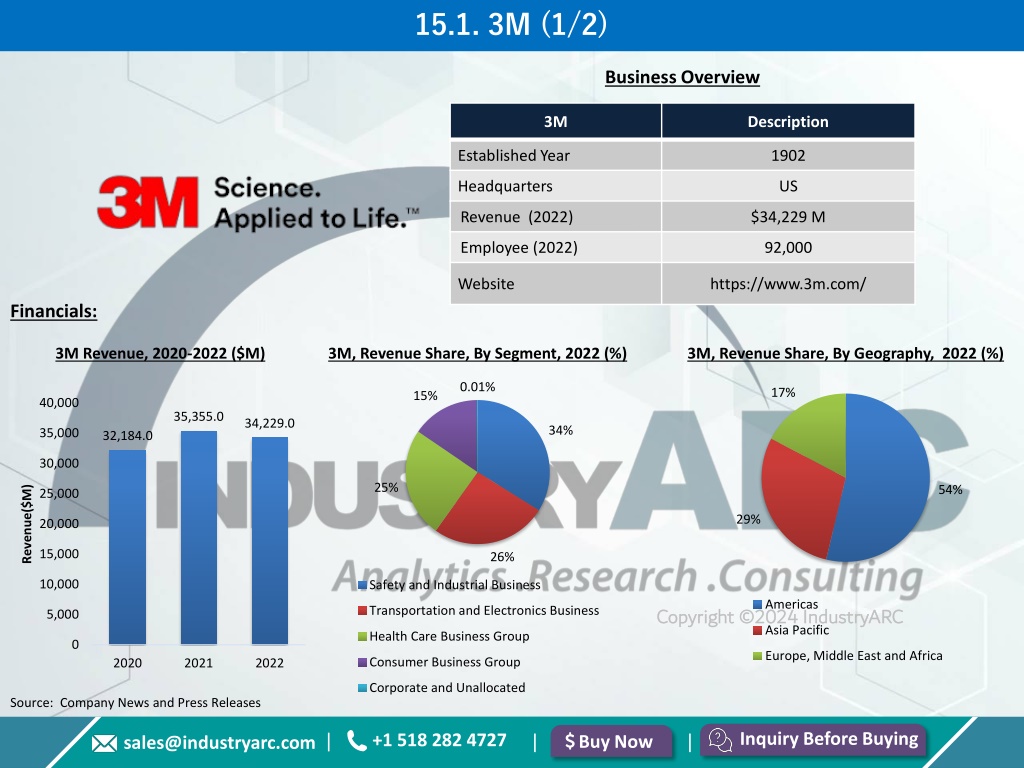Click the phone handset icon
This screenshot has height=768, width=1024.
(356, 741)
